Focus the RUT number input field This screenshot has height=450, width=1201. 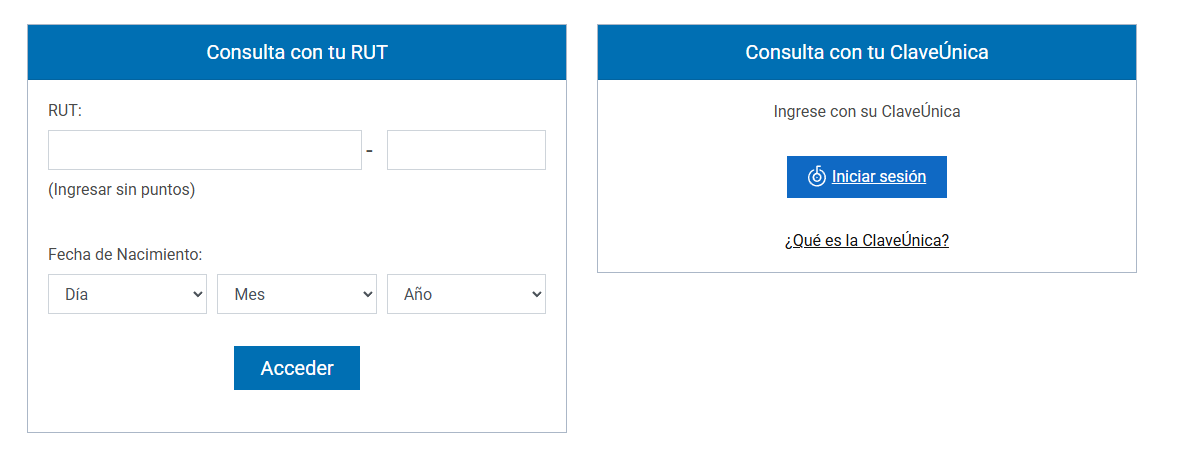pyautogui.click(x=205, y=150)
